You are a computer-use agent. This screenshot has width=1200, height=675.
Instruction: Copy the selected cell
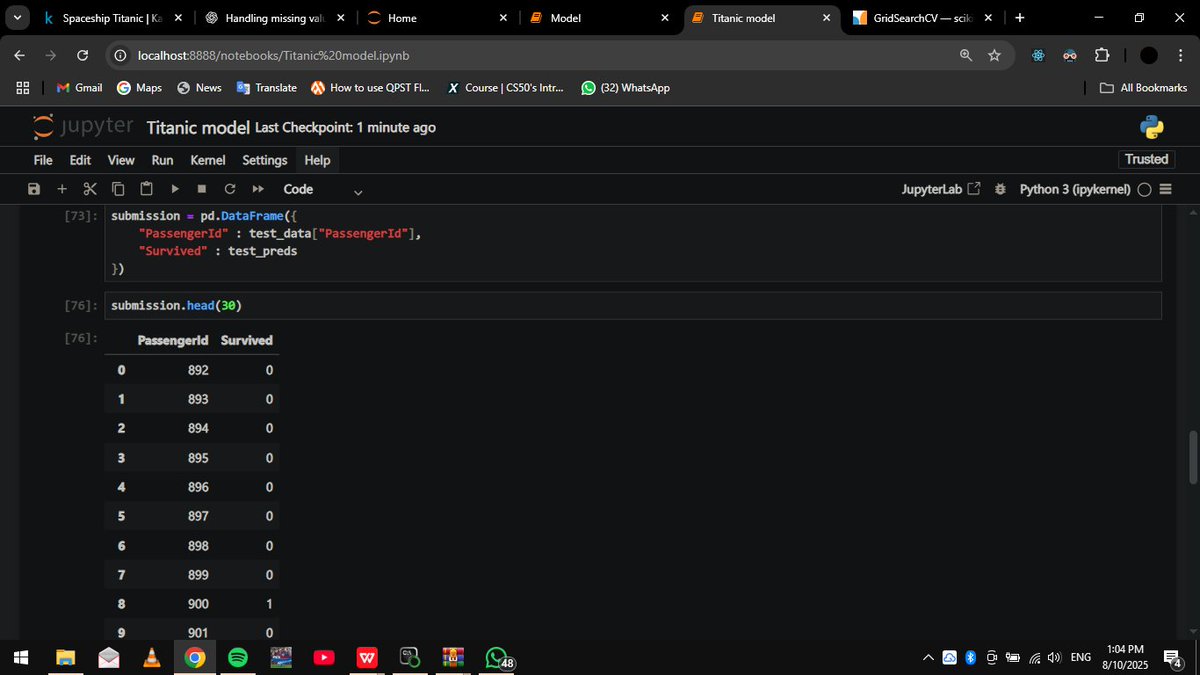[x=118, y=189]
